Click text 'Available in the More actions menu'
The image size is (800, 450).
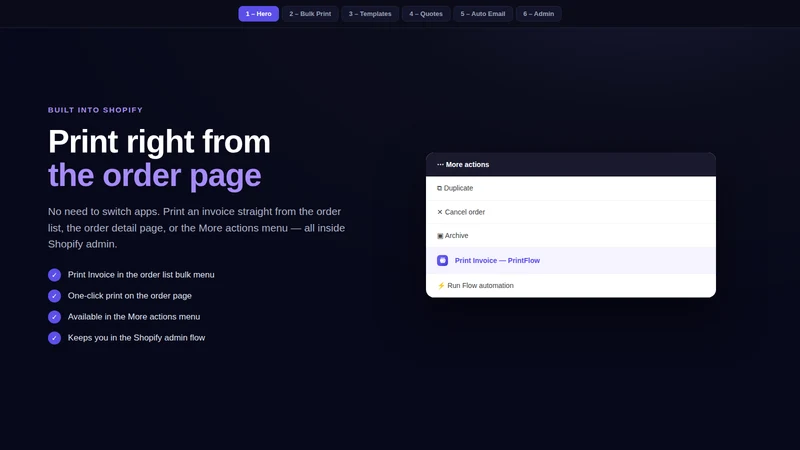134,316
